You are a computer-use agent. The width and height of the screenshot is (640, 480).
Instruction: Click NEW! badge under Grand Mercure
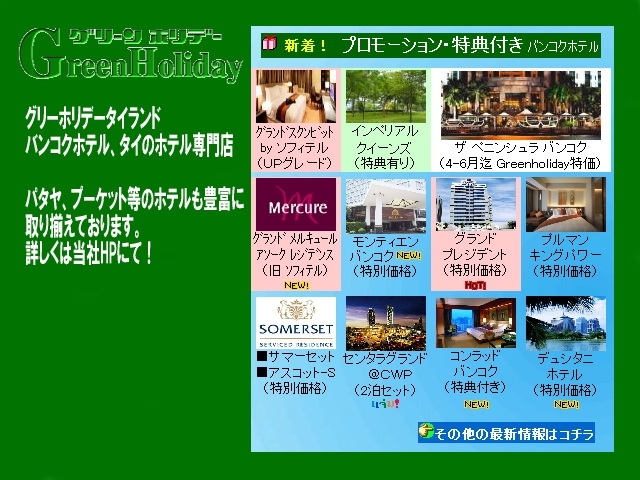point(297,285)
